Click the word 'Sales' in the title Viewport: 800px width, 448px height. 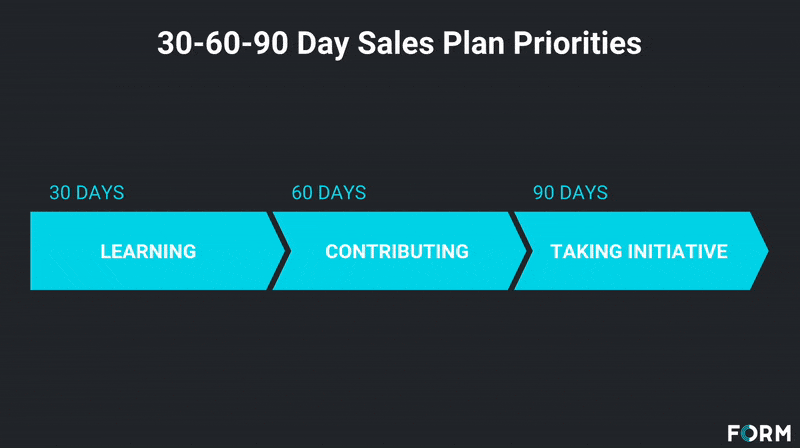(x=395, y=43)
